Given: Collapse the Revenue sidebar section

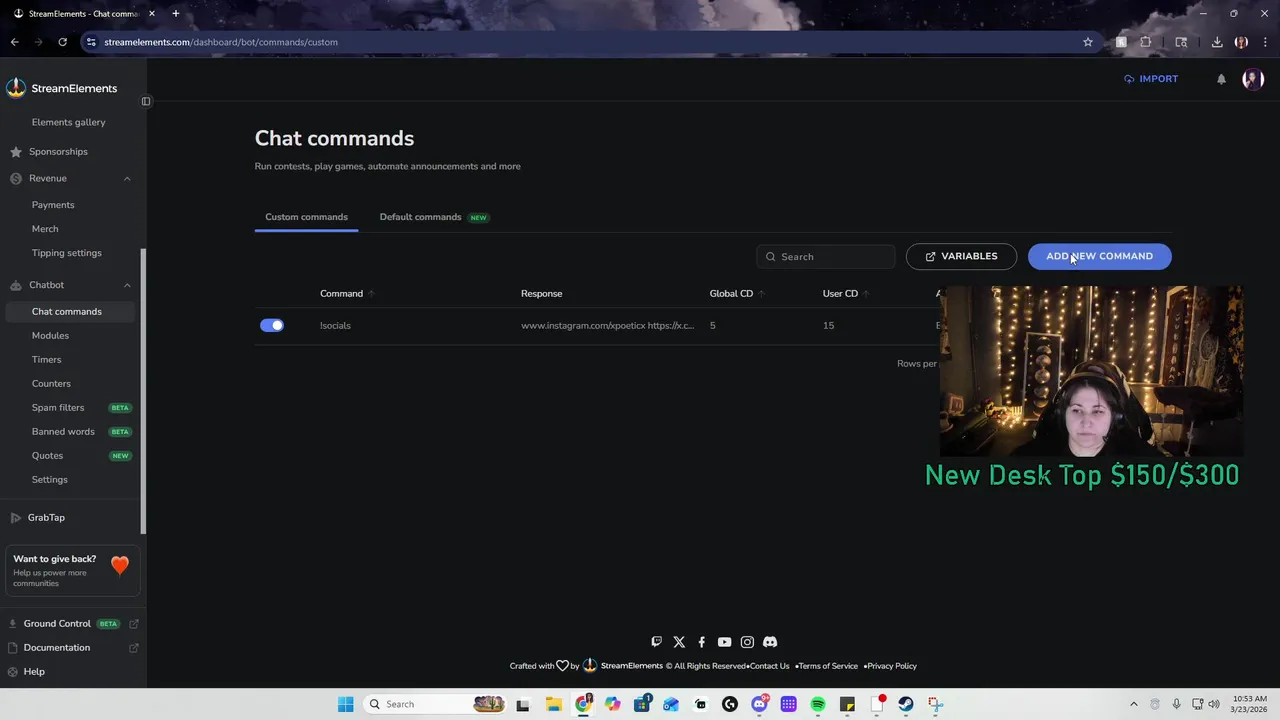Looking at the screenshot, I should (127, 178).
